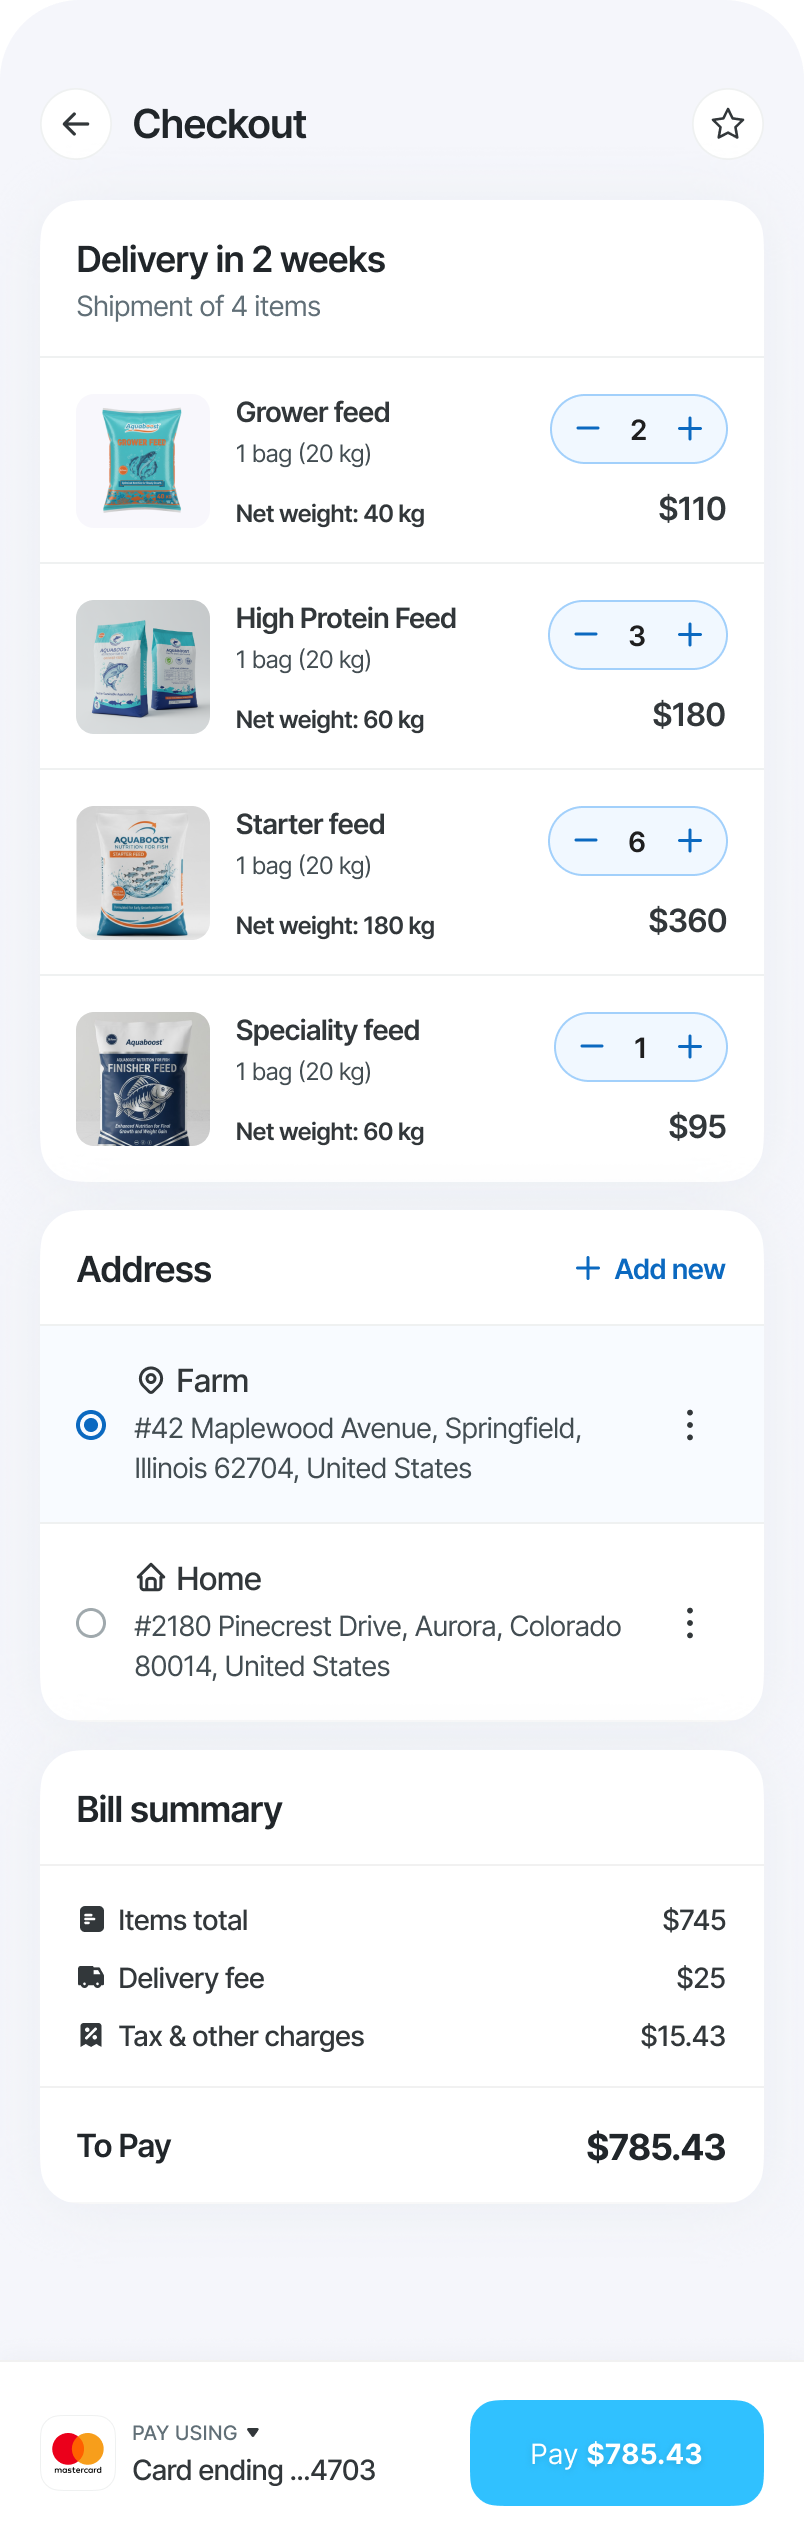The height and width of the screenshot is (2546, 804).
Task: Open options menu beside Maplewood Avenue address
Action: pos(690,1425)
